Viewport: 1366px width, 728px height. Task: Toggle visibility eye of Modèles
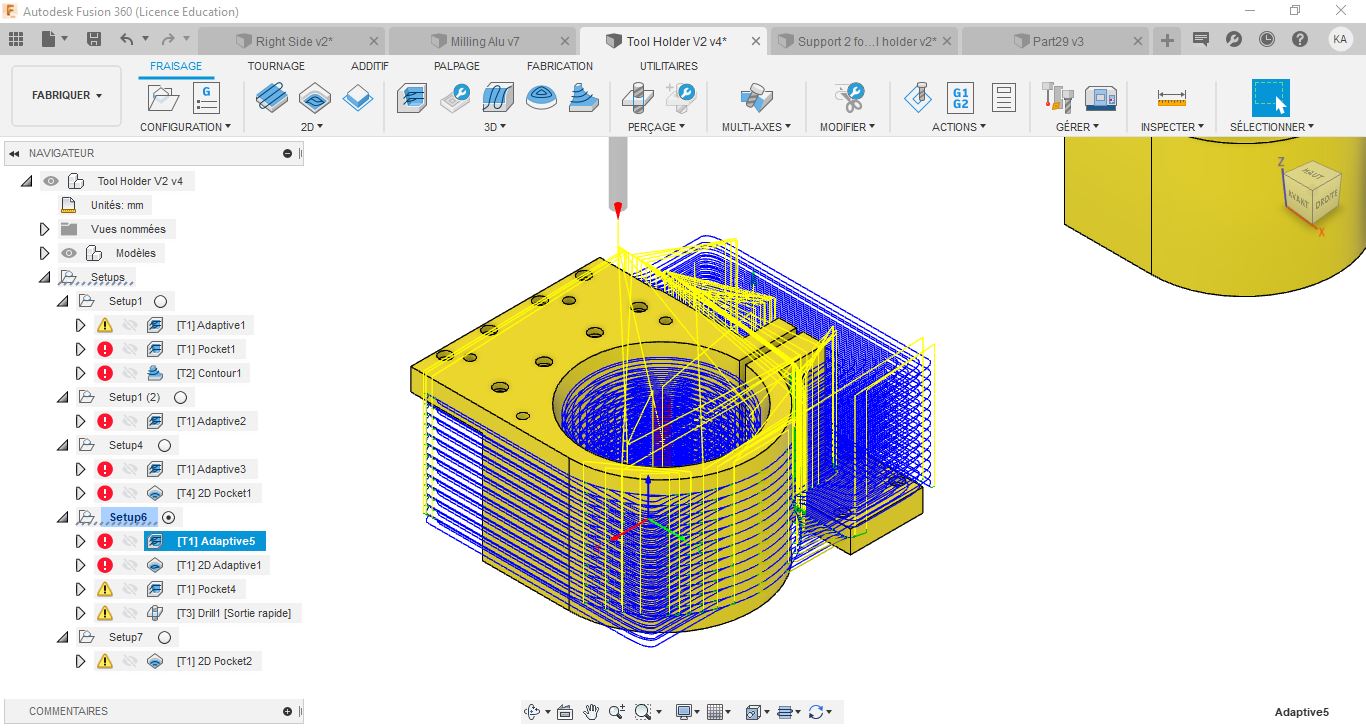69,253
